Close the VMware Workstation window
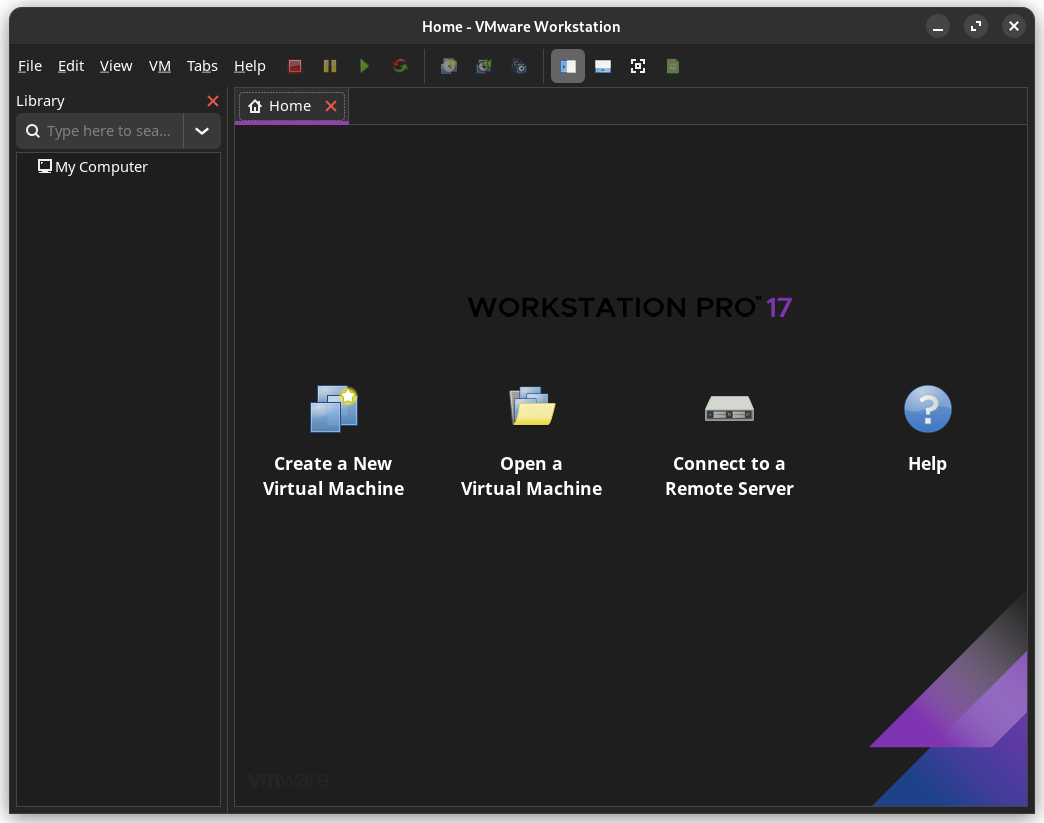This screenshot has height=823, width=1044. (1014, 27)
